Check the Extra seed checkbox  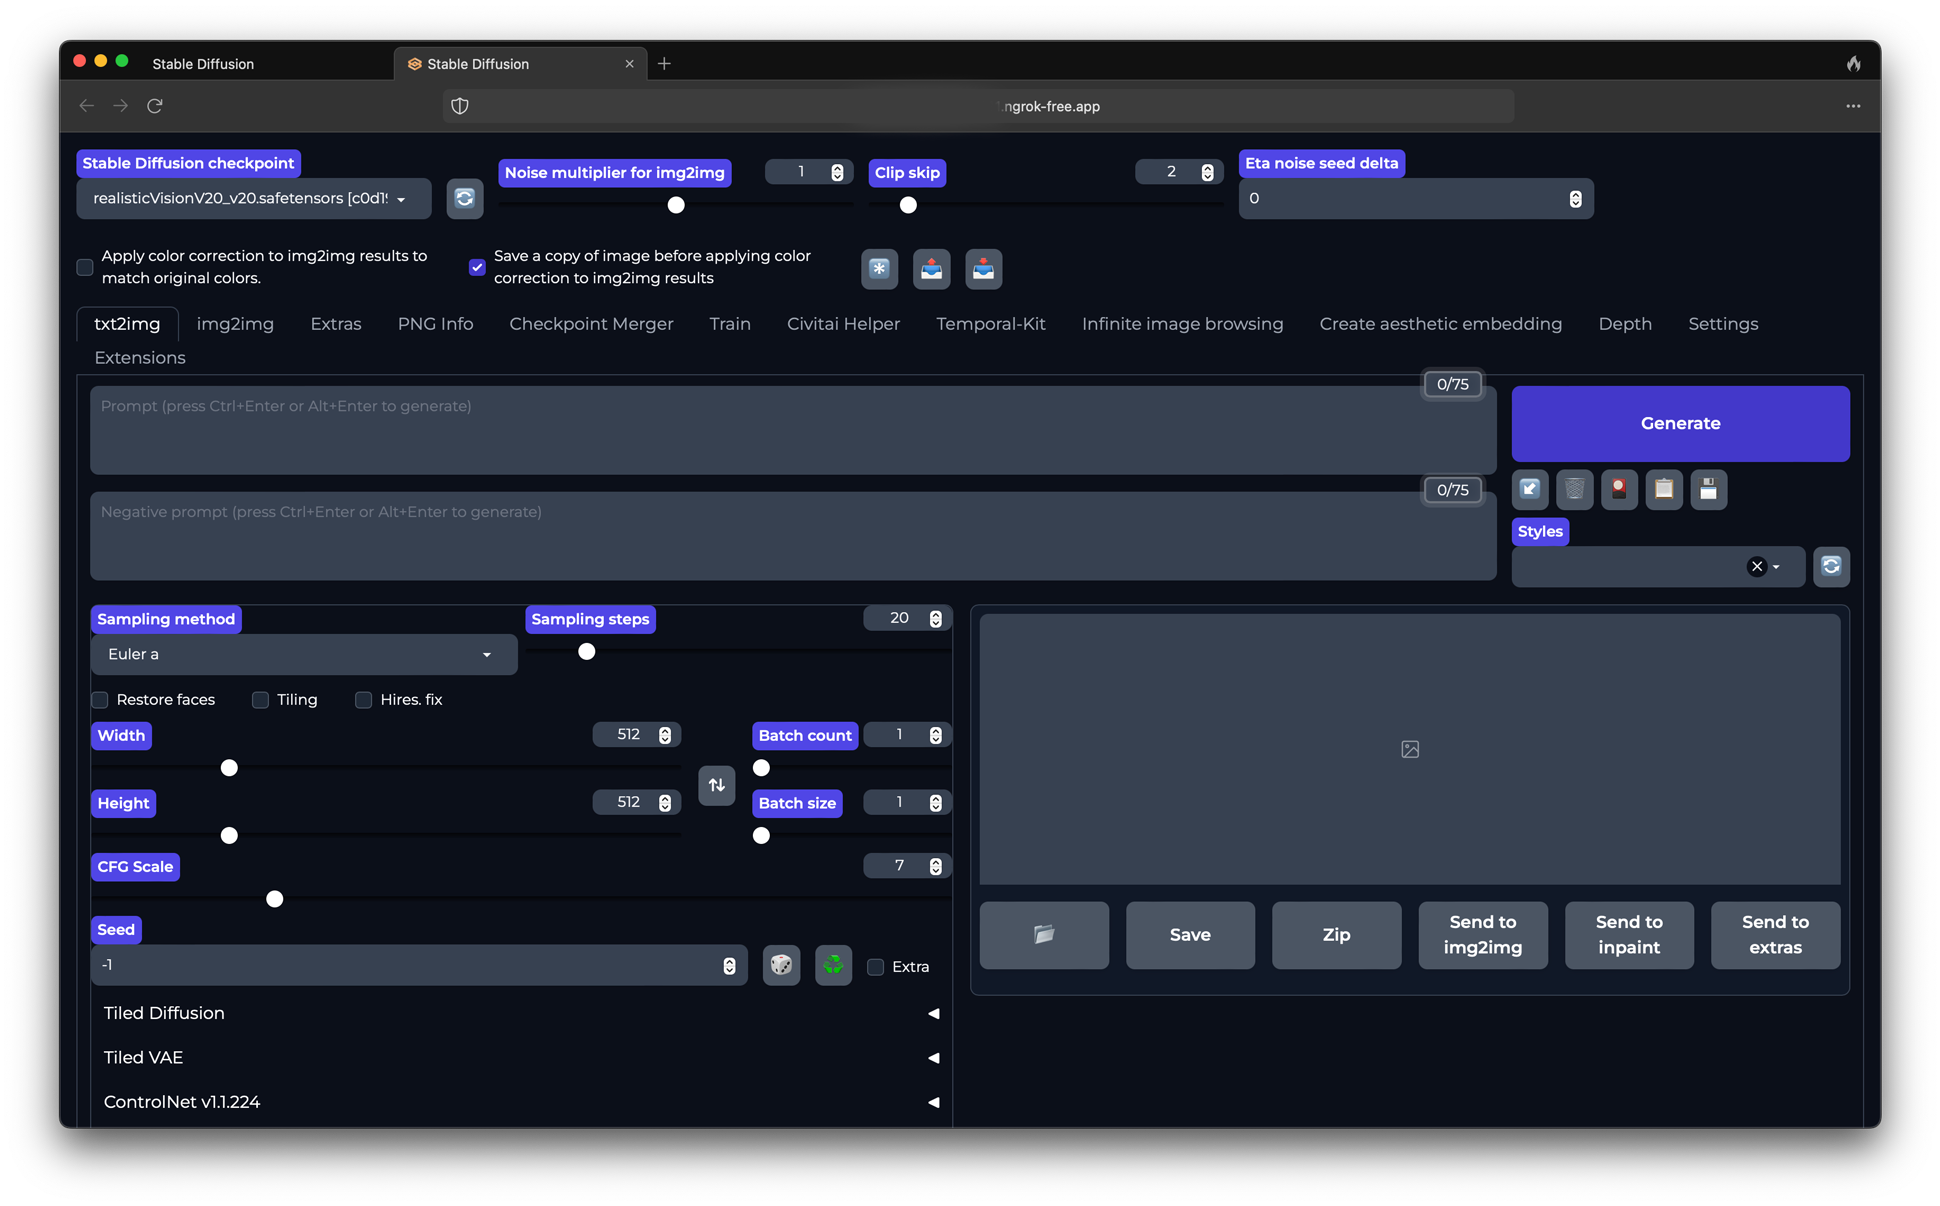876,967
